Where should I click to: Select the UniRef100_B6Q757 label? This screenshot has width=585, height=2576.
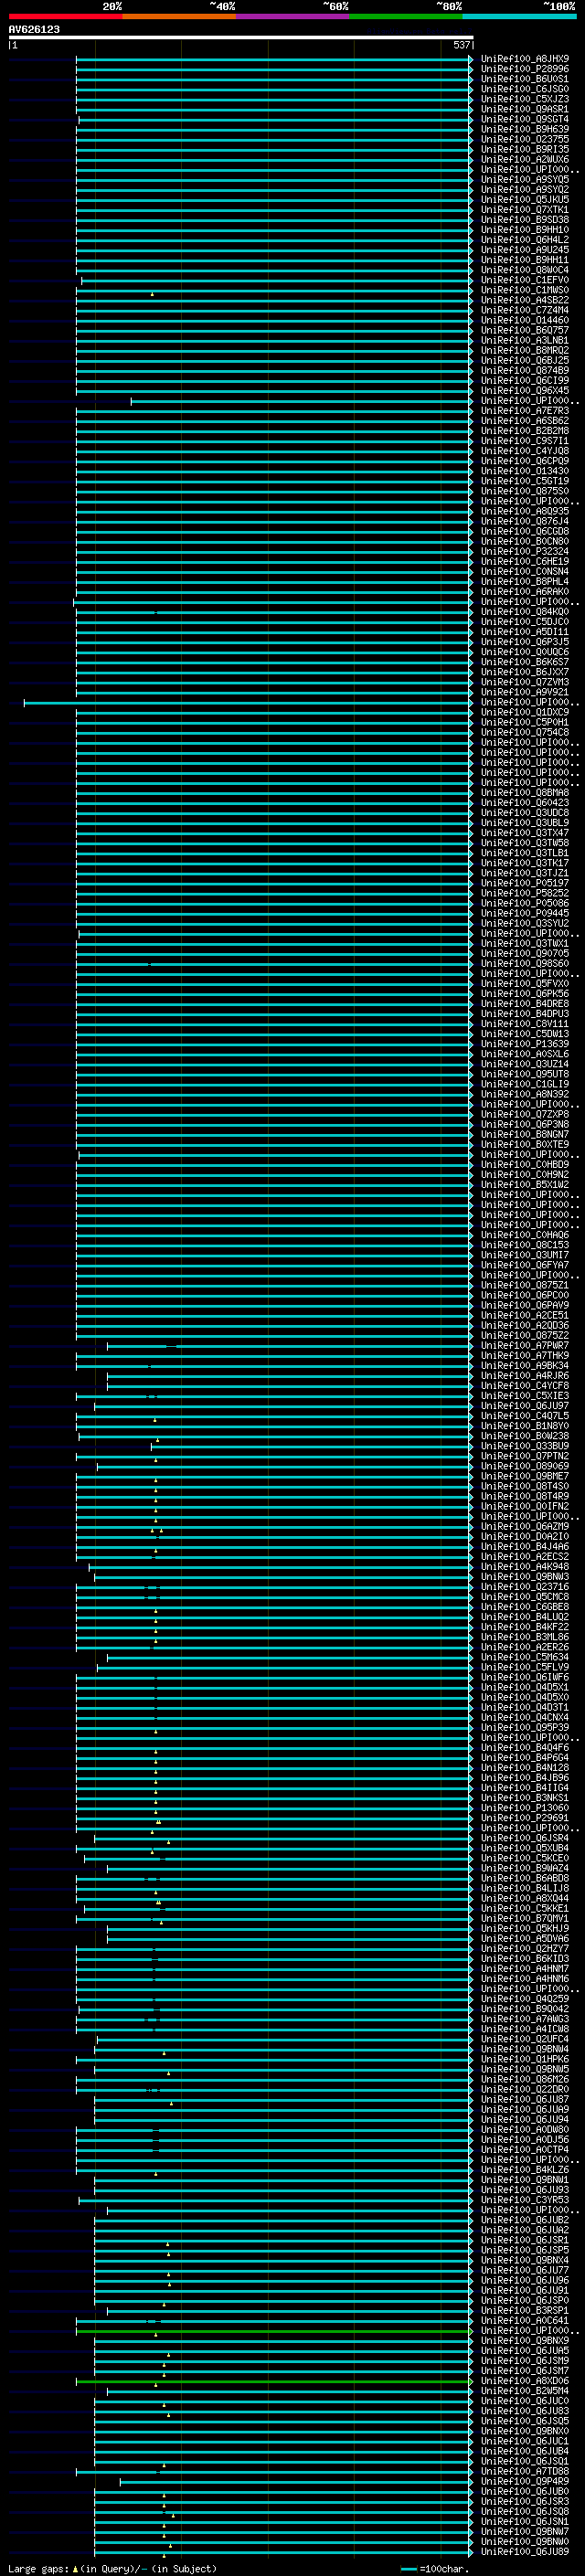525,330
